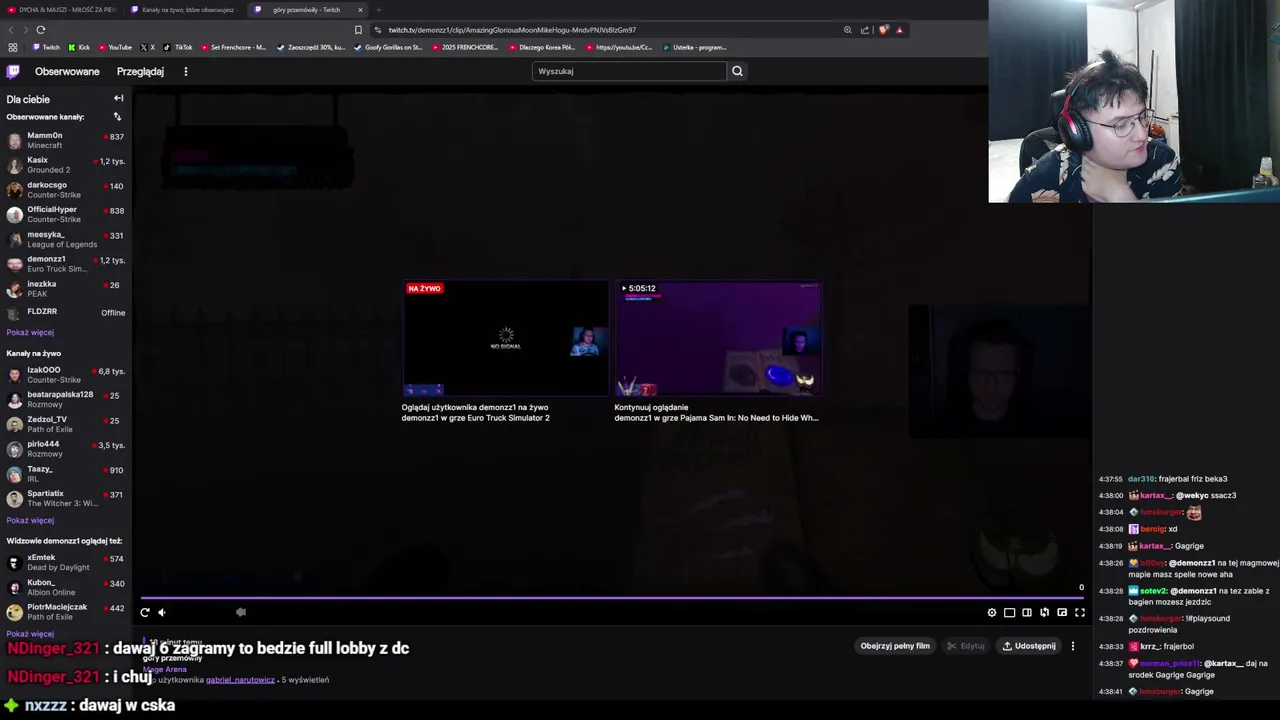Image resolution: width=1280 pixels, height=720 pixels.
Task: Open PiotrMaciejczak Path of Exile channel
Action: pos(65,611)
